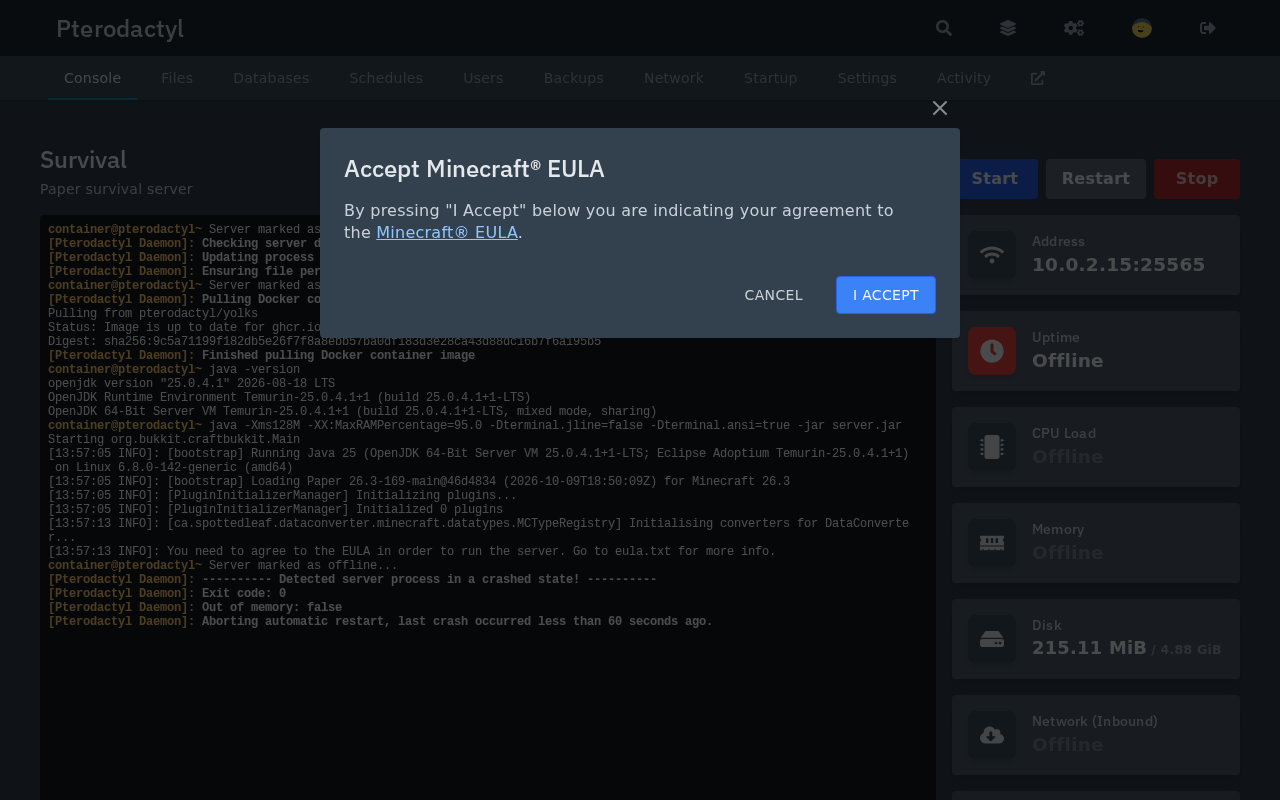This screenshot has height=800, width=1280.
Task: Click the CPU Load chip icon
Action: coord(992,447)
